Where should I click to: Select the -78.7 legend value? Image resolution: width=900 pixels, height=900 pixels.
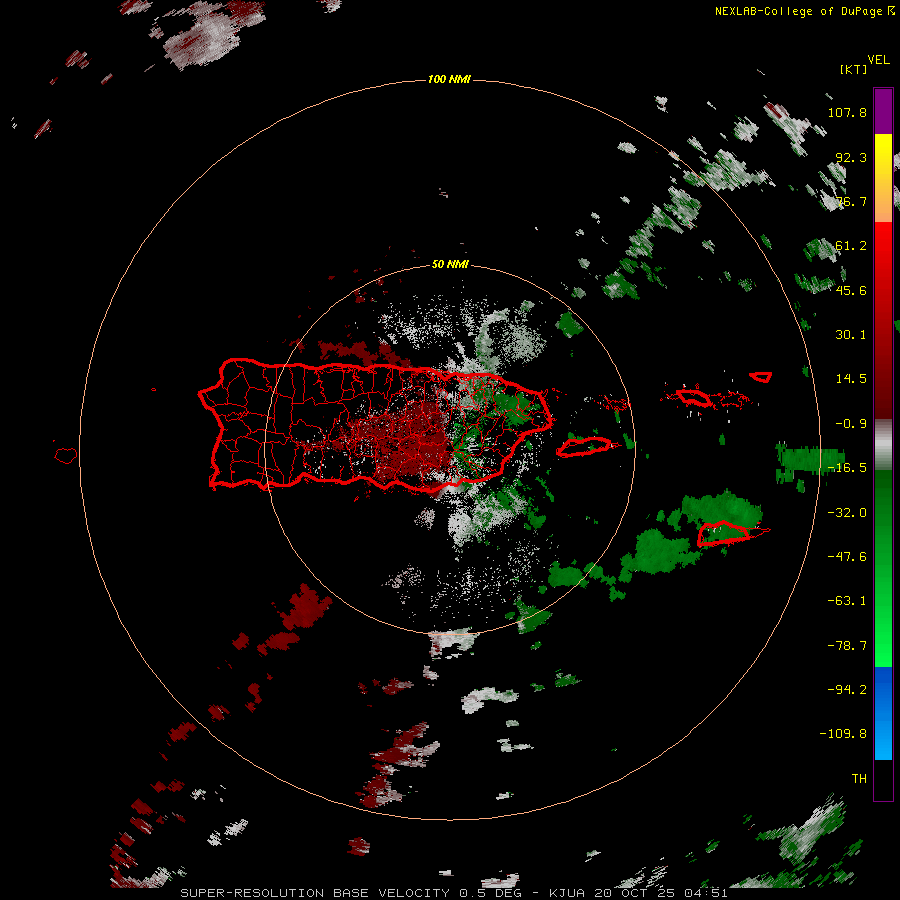(x=847, y=646)
